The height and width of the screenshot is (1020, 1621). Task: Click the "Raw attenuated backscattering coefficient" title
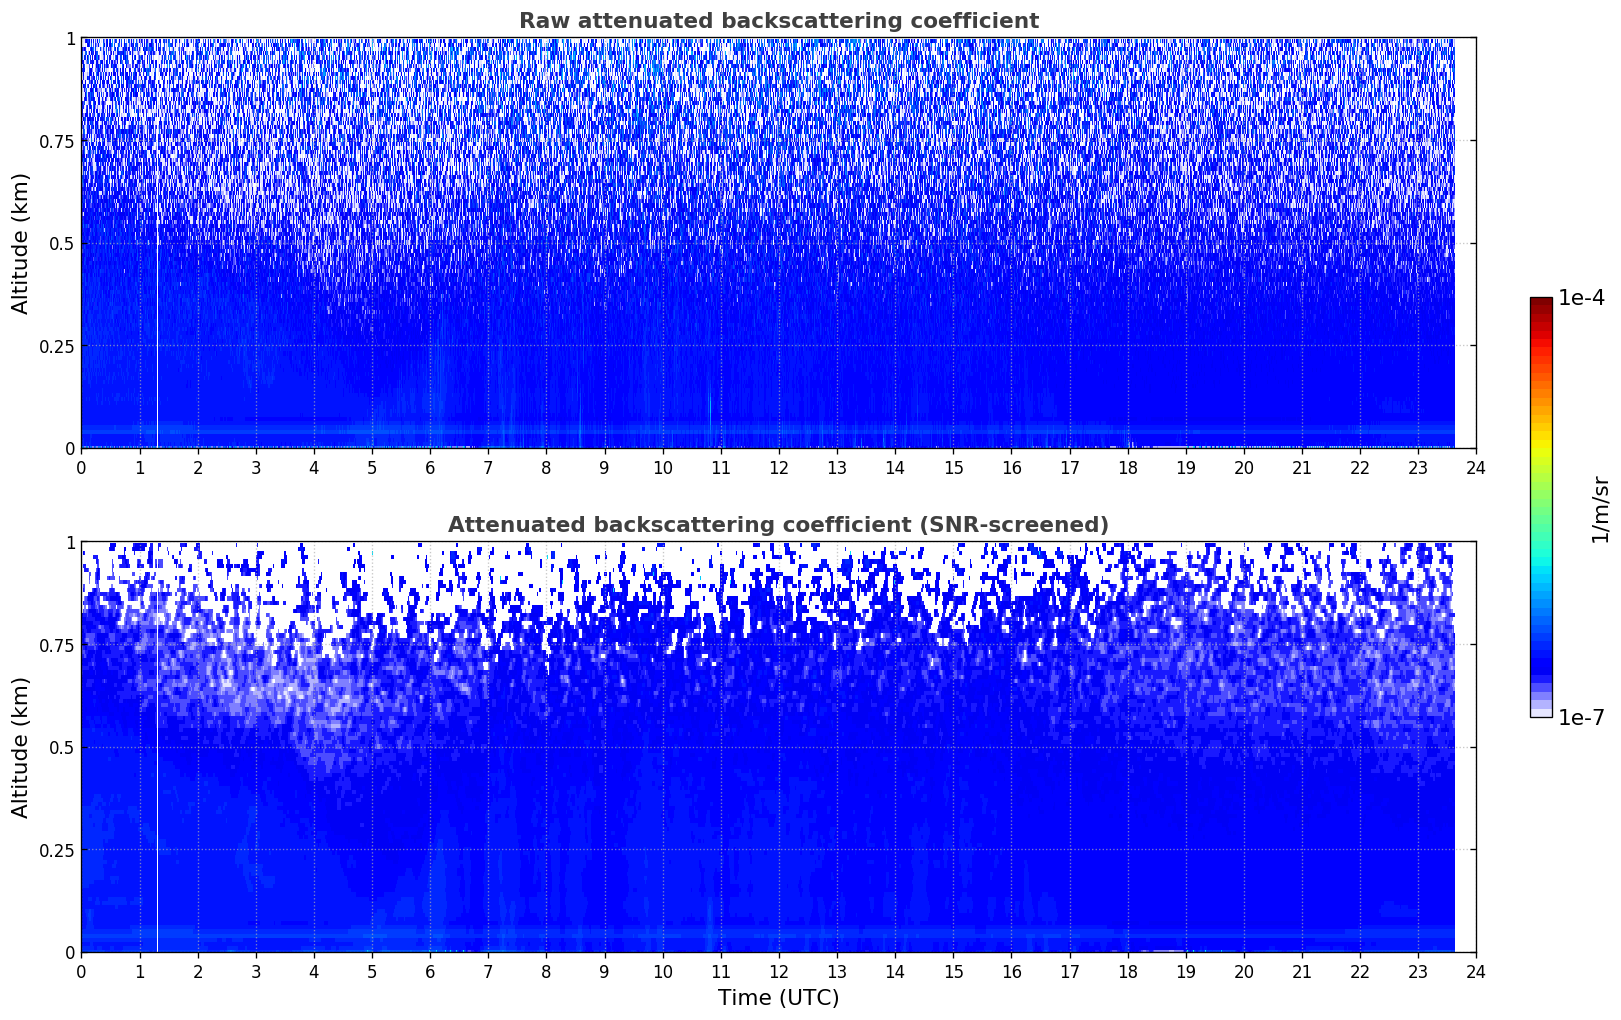[778, 21]
